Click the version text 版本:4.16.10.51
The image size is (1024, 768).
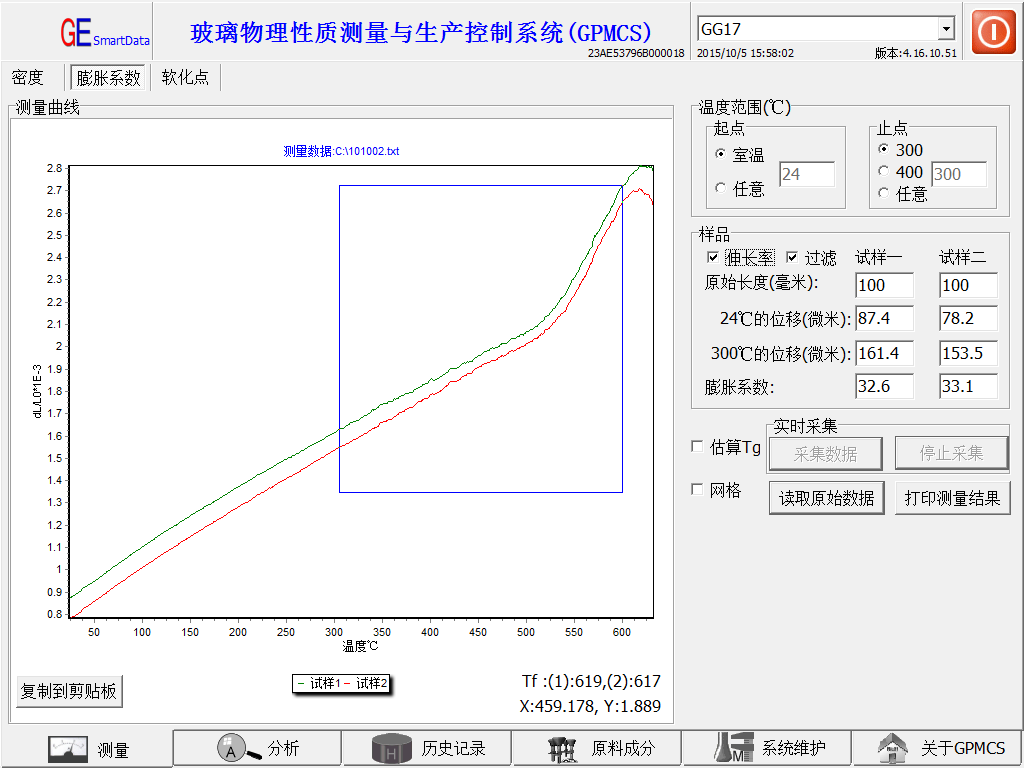[x=916, y=53]
